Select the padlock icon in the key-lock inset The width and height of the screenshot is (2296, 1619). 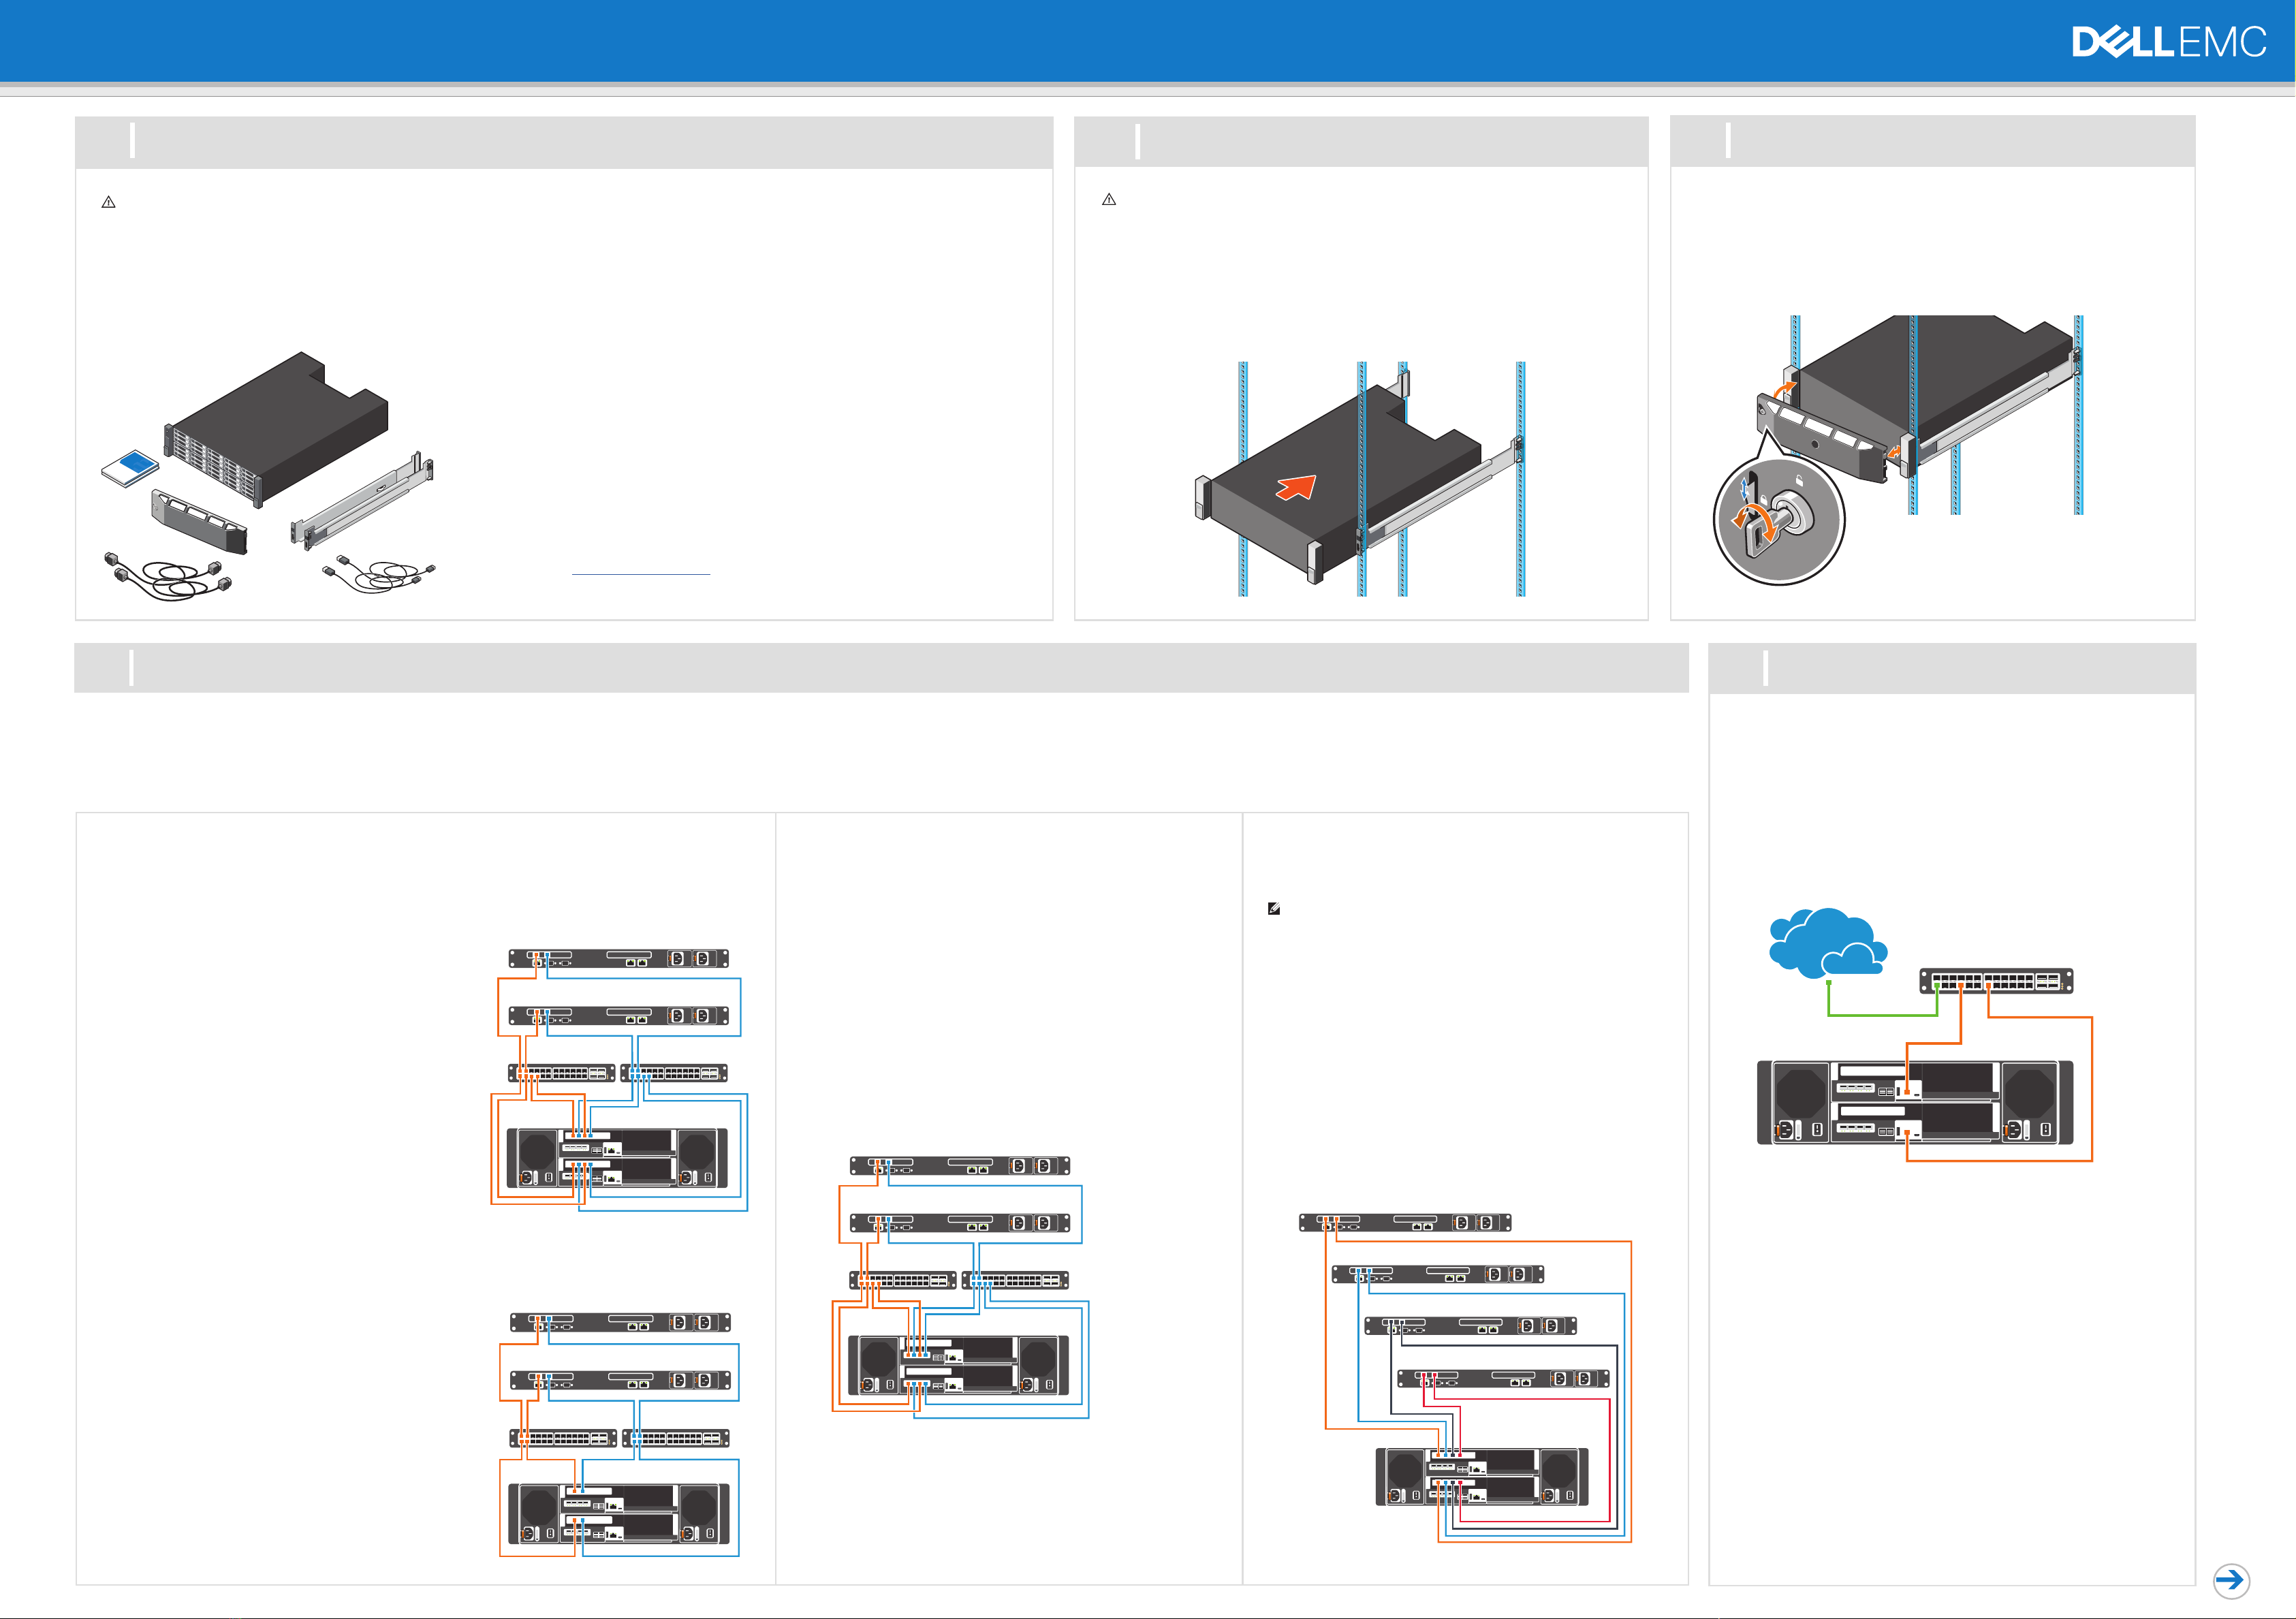[x=1799, y=481]
